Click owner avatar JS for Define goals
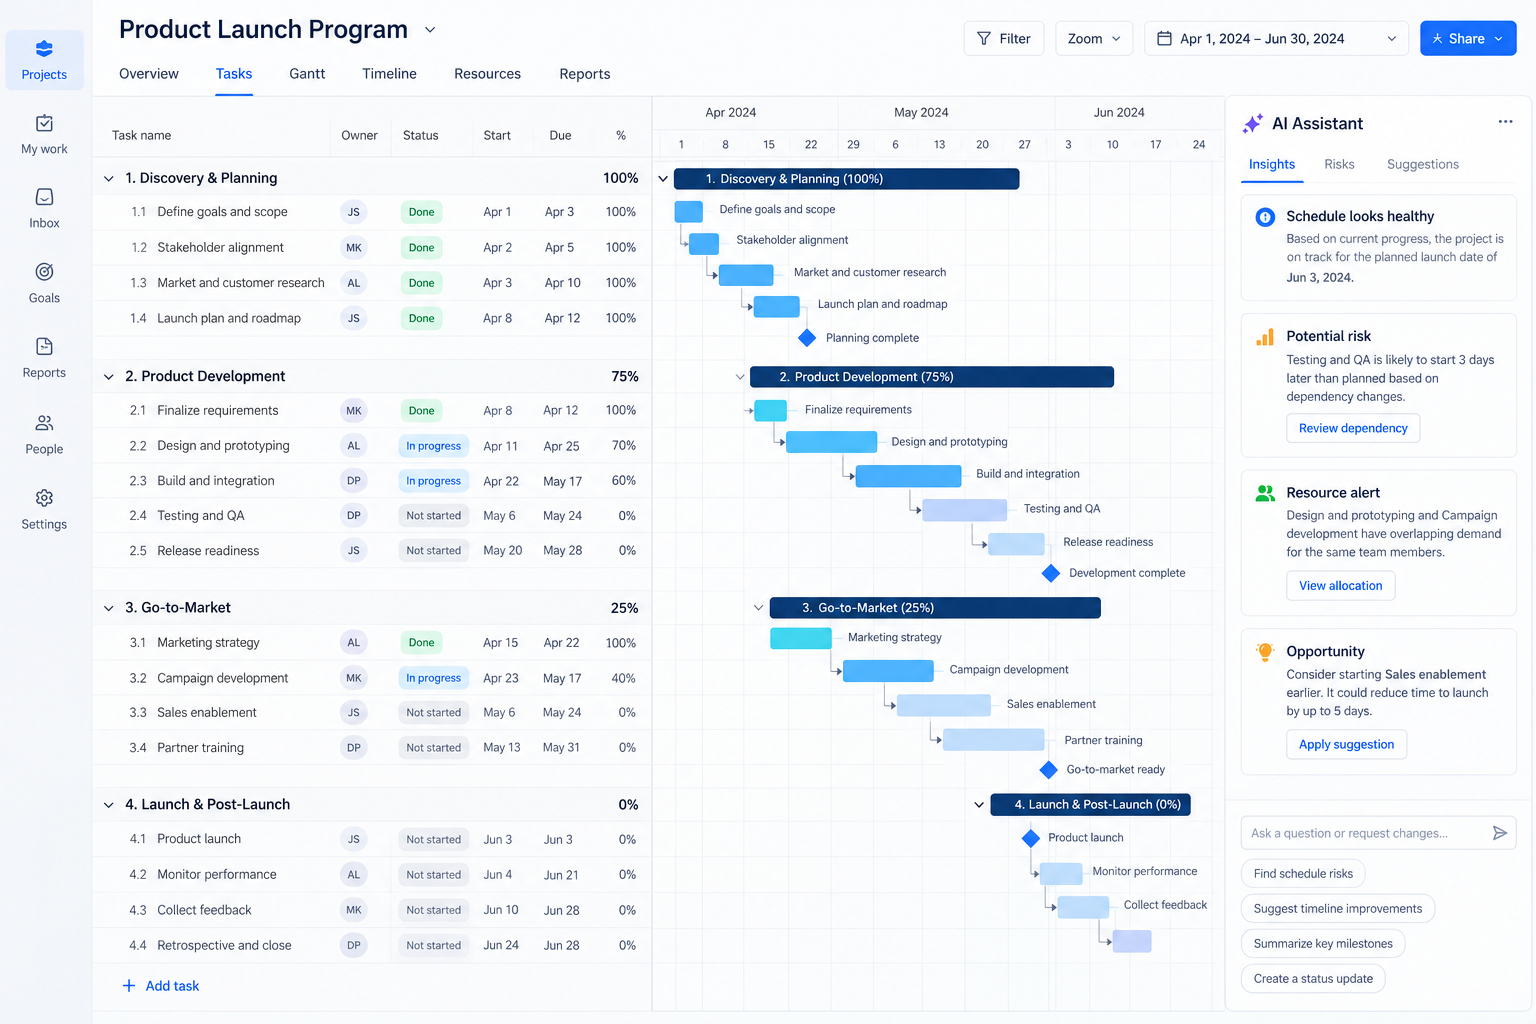The height and width of the screenshot is (1024, 1536). (x=354, y=212)
